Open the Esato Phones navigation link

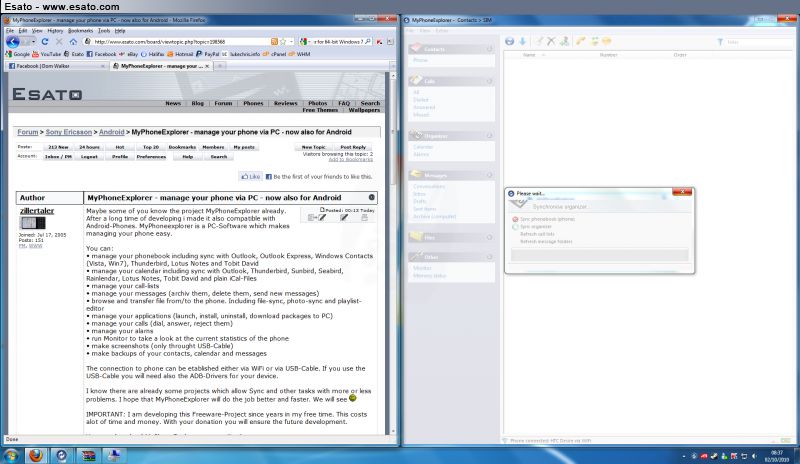coord(253,103)
